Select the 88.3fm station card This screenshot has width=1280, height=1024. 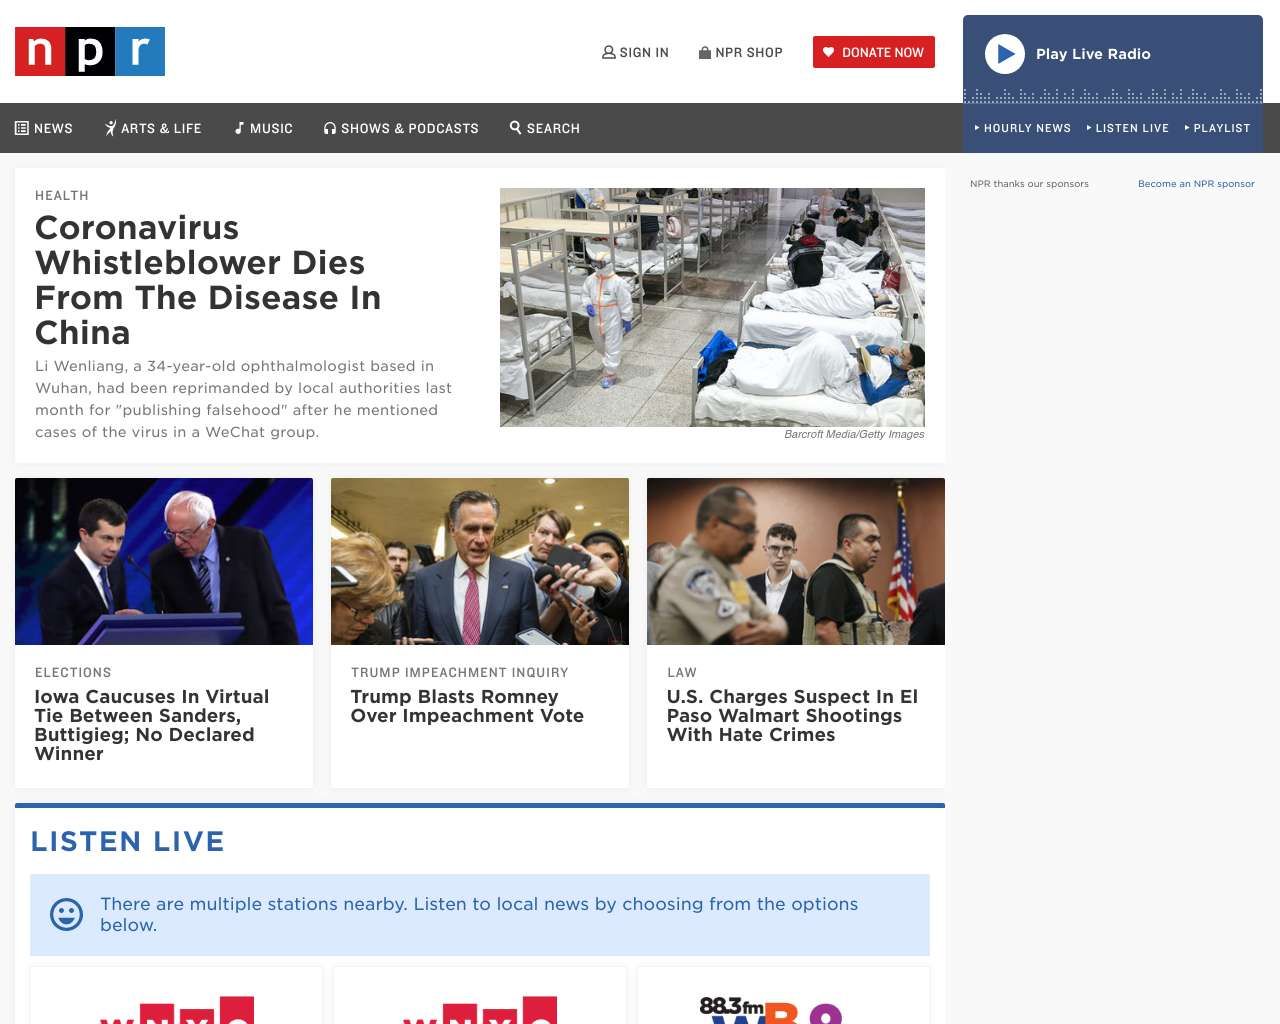click(783, 996)
